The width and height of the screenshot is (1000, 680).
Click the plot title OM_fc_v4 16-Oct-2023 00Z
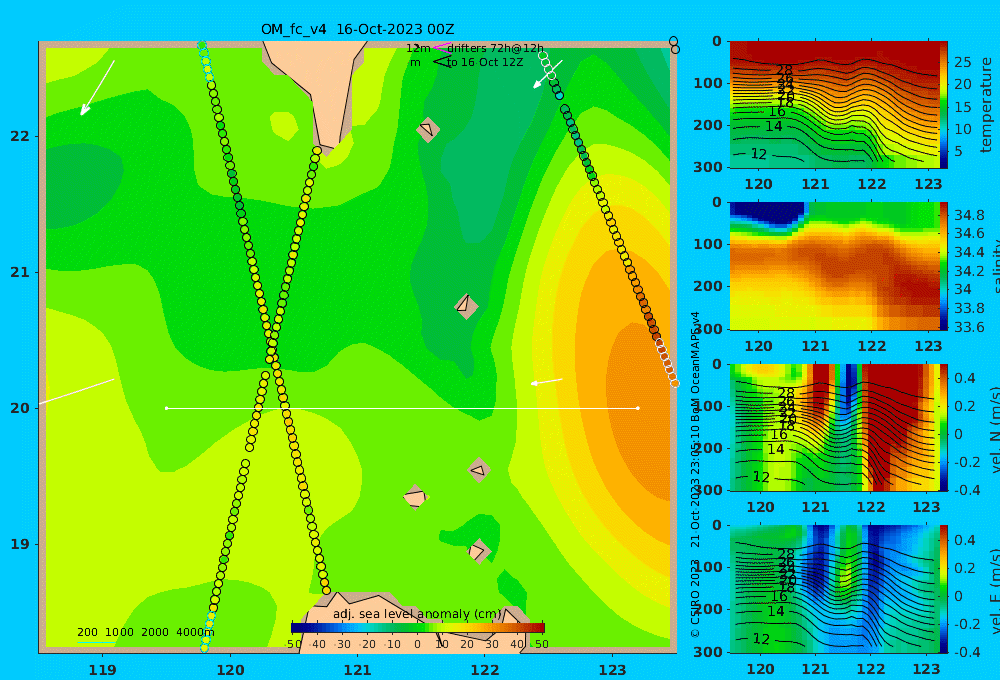coord(357,29)
